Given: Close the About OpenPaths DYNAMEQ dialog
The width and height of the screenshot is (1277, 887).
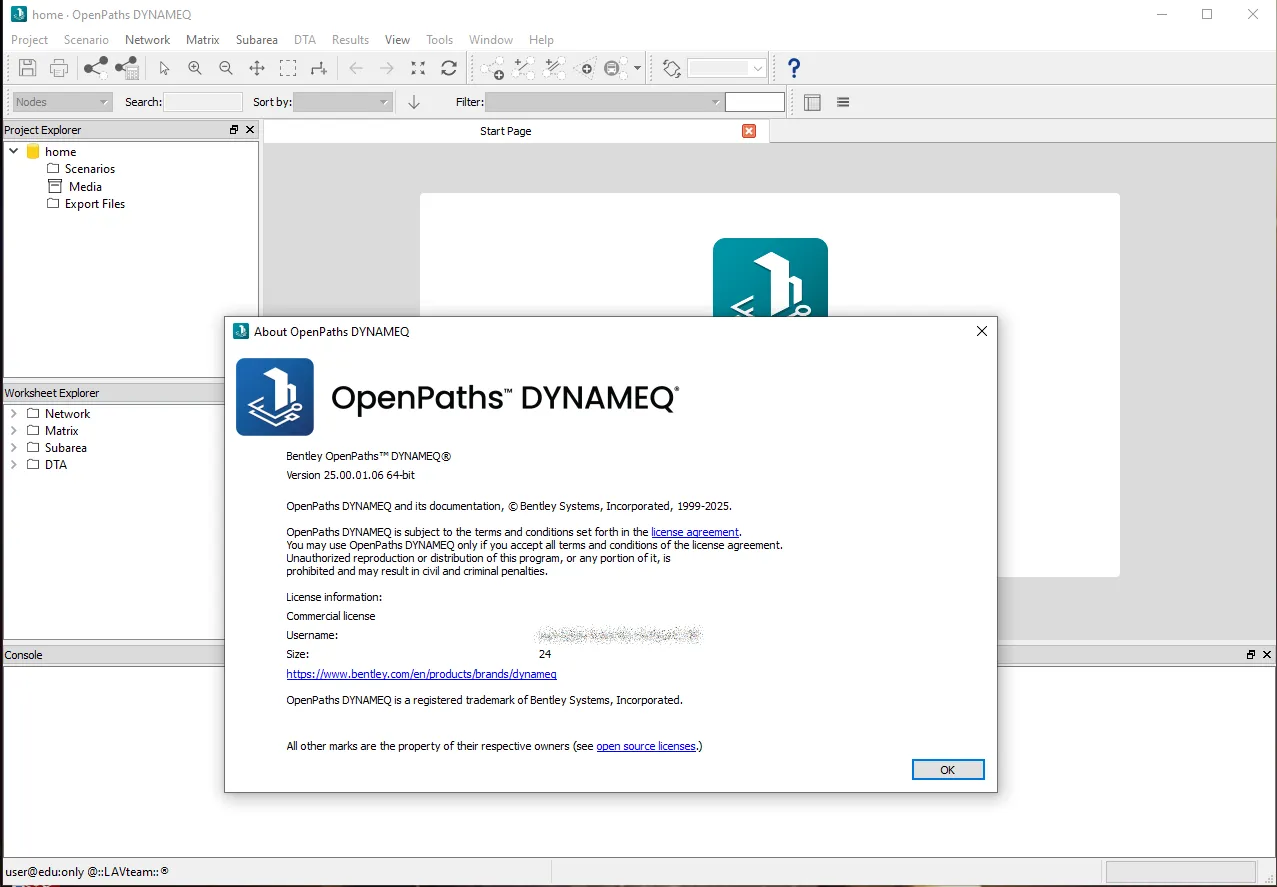Looking at the screenshot, I should click(x=981, y=331).
